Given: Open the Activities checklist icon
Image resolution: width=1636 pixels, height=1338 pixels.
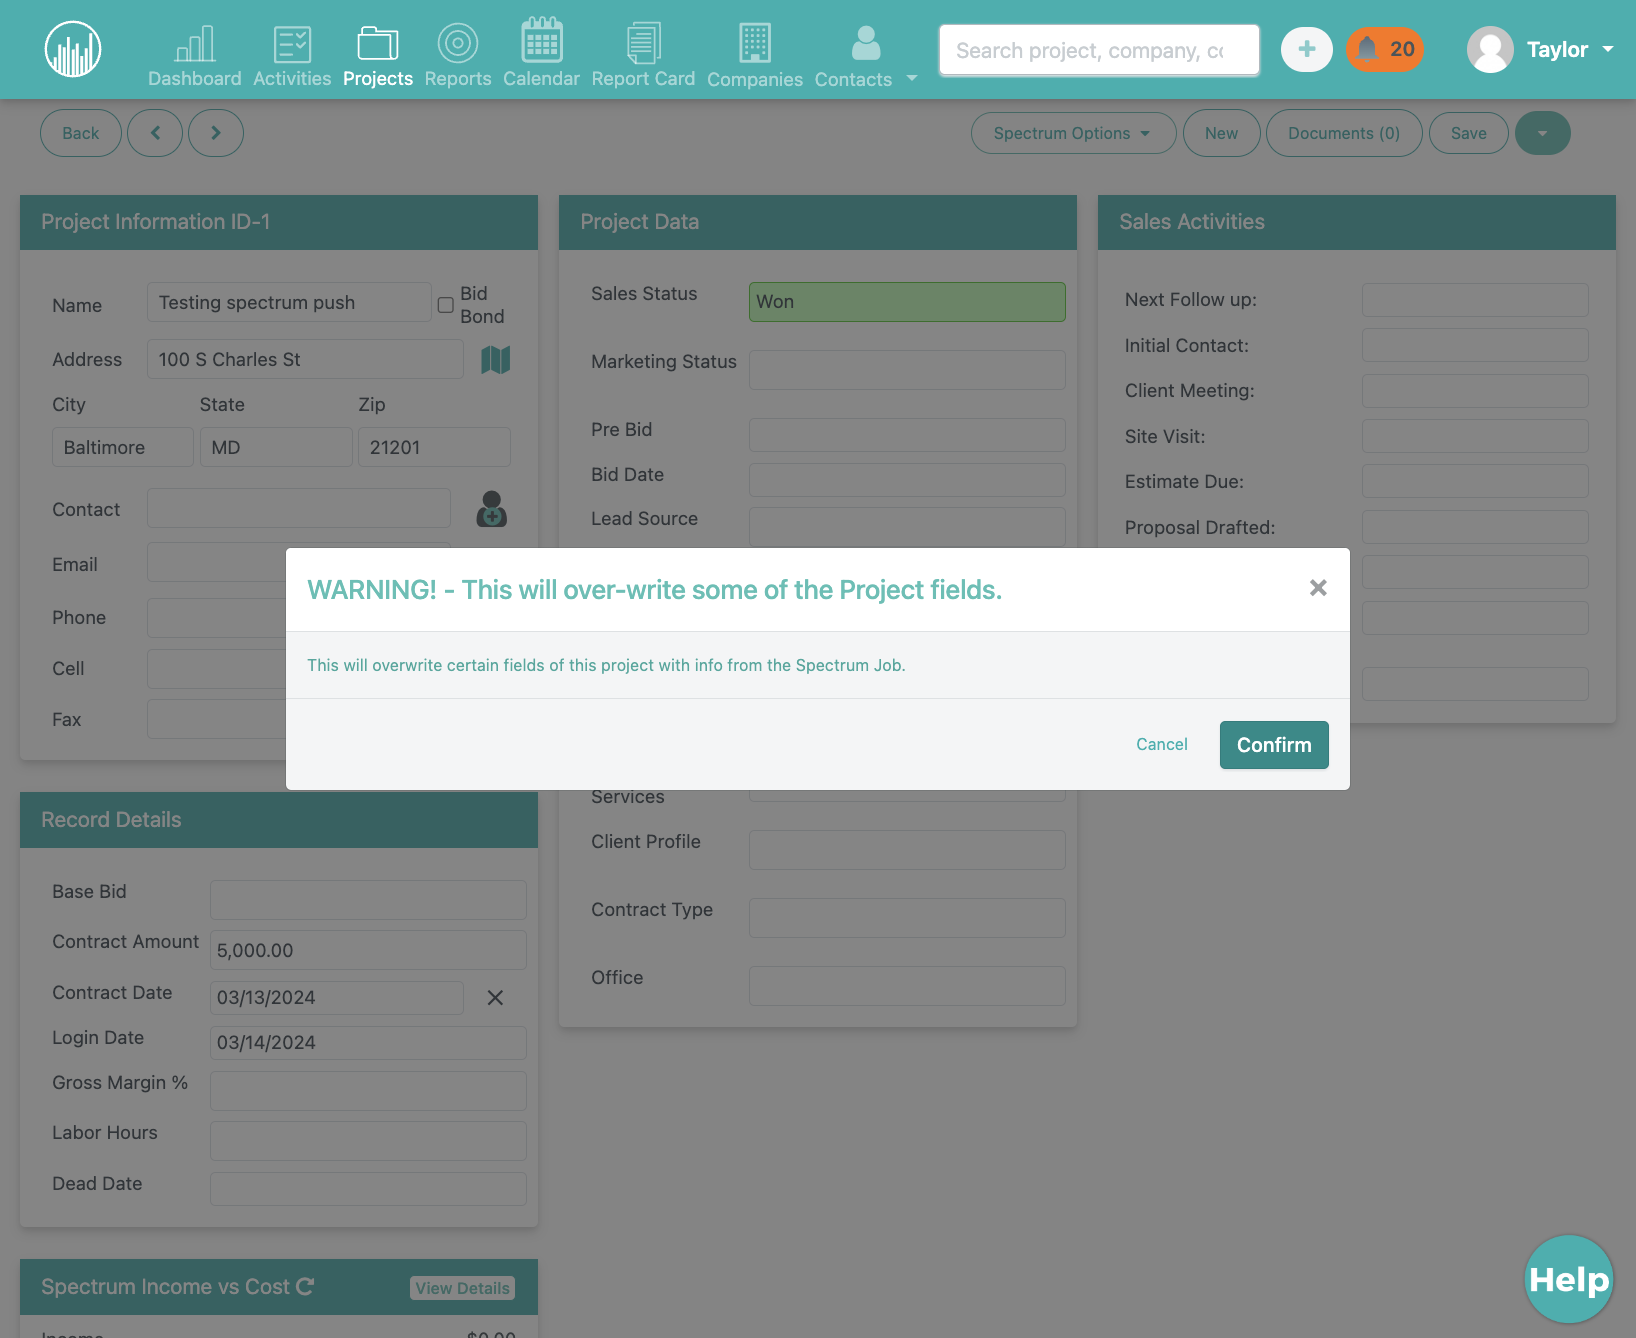Looking at the screenshot, I should click(x=292, y=43).
